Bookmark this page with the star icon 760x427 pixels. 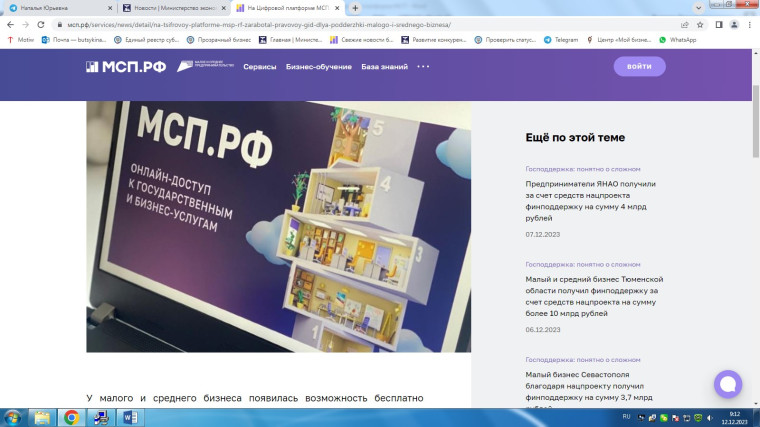(700, 25)
